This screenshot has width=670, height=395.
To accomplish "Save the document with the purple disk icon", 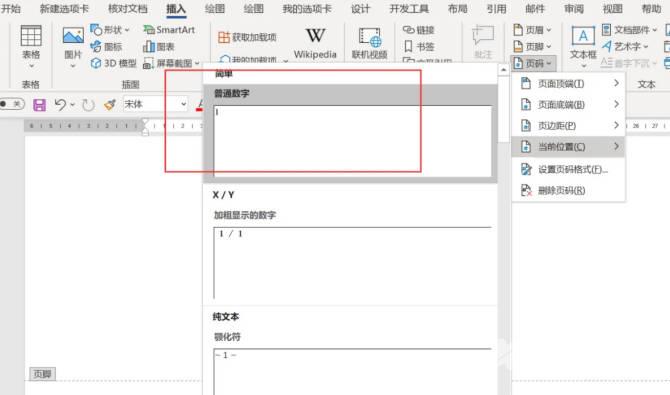I will [x=39, y=105].
